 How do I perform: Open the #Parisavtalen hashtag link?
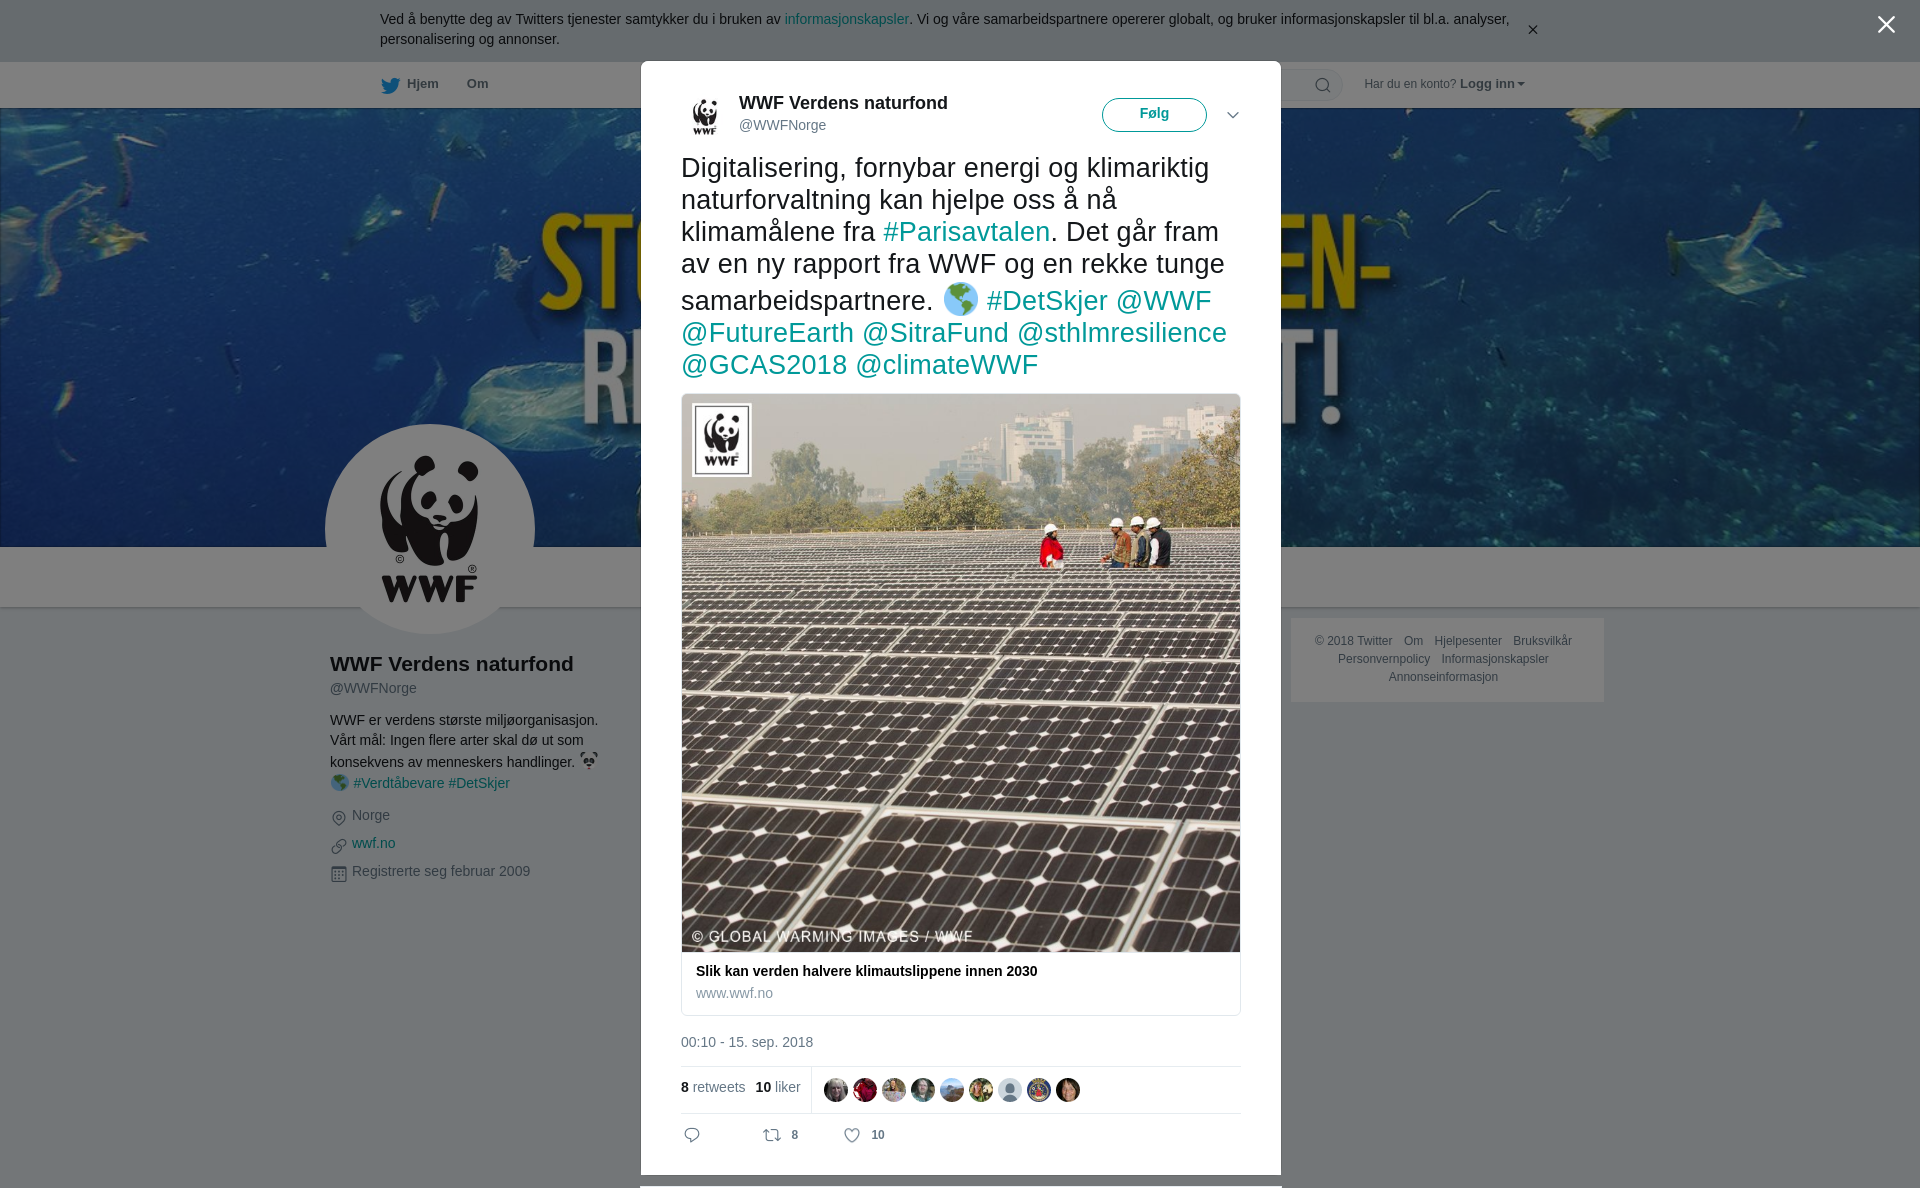(x=967, y=232)
